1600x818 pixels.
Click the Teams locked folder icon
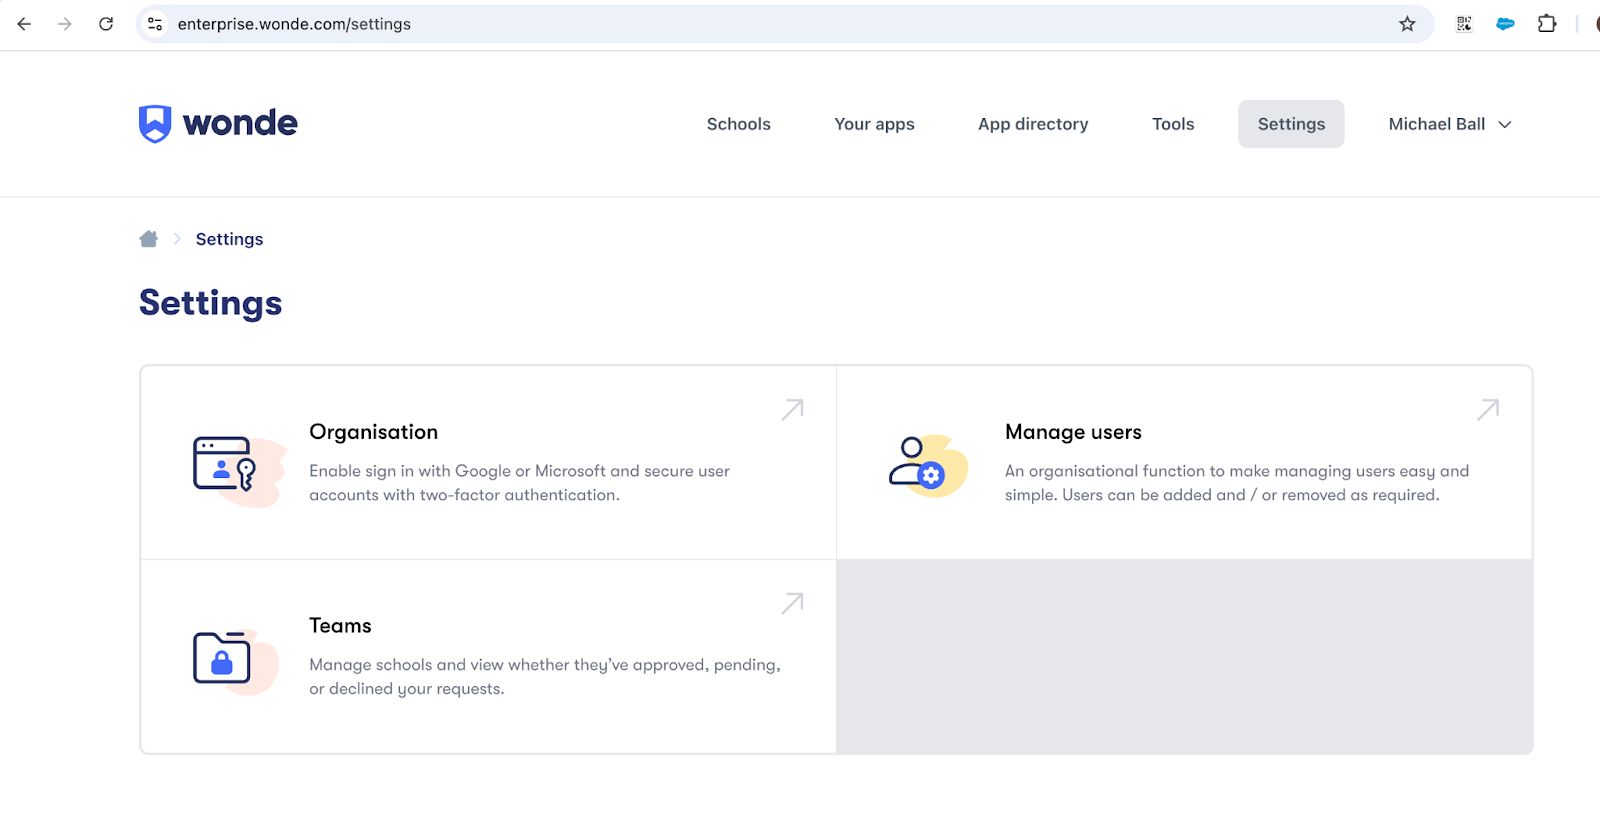[x=222, y=658]
